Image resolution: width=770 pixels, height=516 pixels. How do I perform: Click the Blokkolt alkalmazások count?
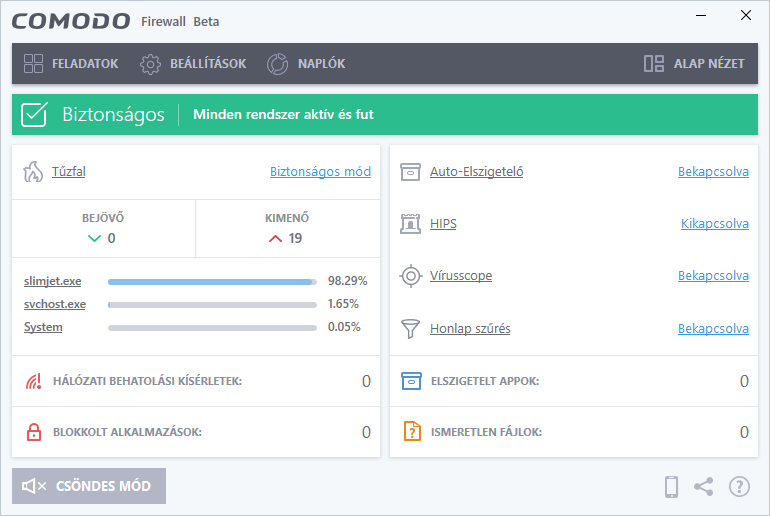366,433
